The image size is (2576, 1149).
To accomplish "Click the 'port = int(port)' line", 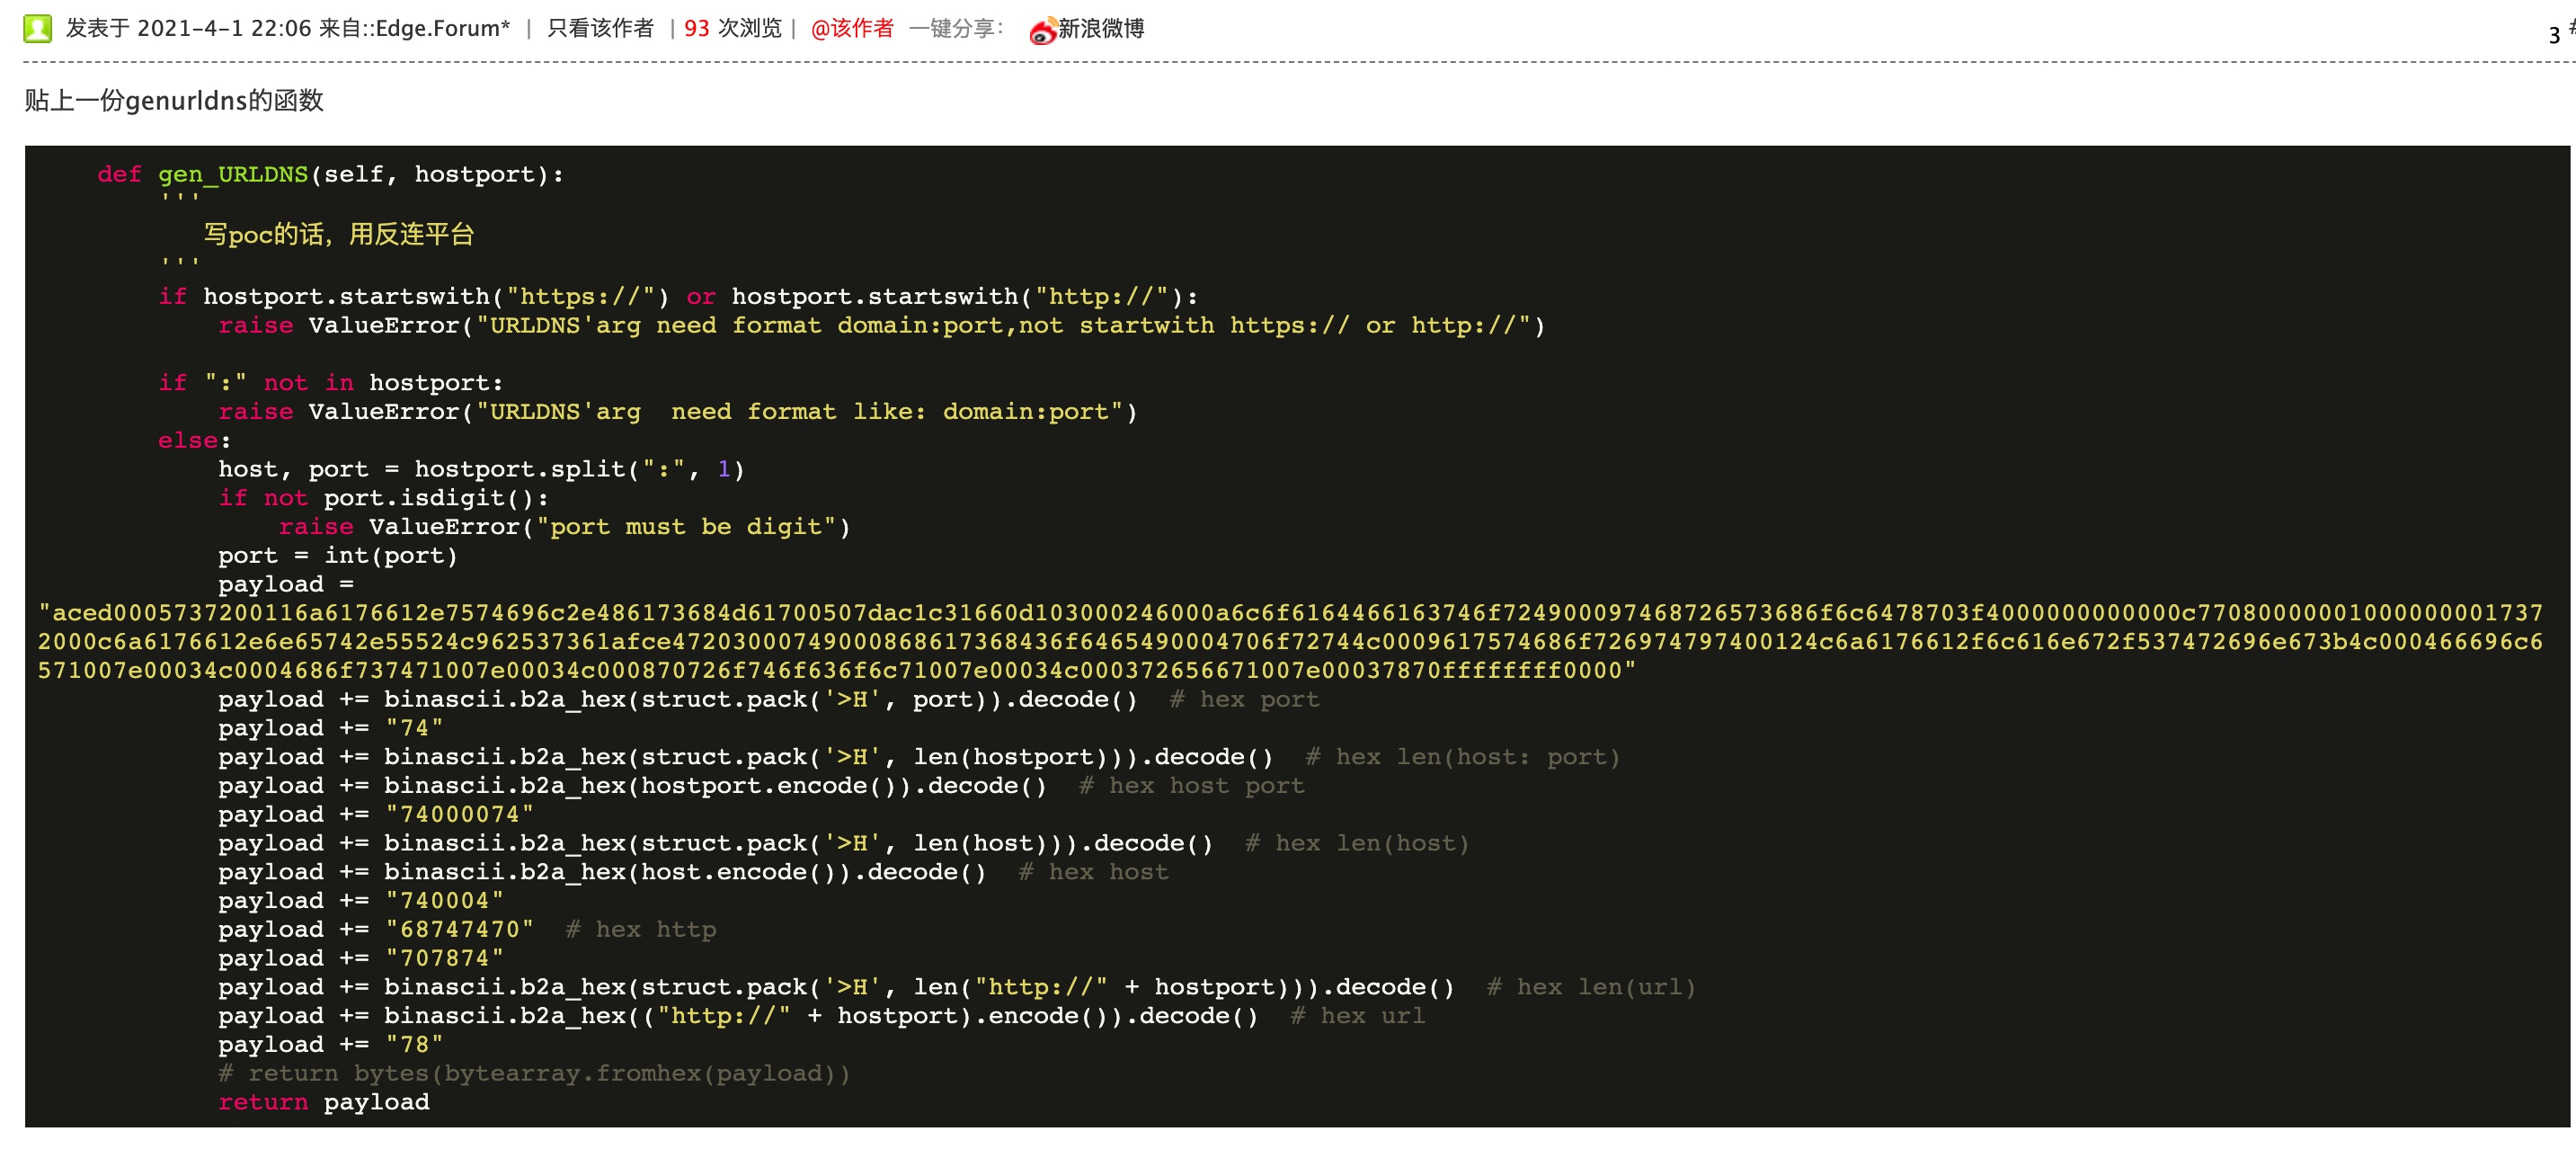I will [337, 556].
